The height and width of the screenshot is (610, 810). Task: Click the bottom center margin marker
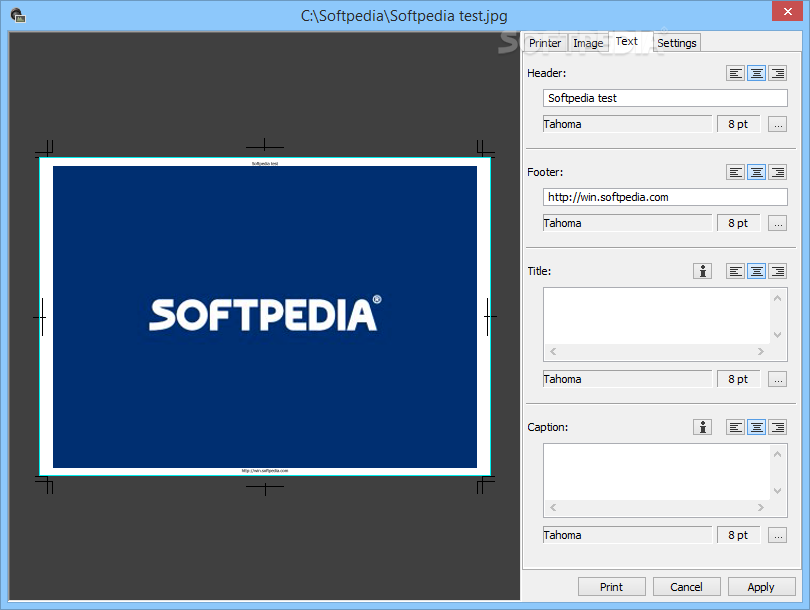(265, 487)
